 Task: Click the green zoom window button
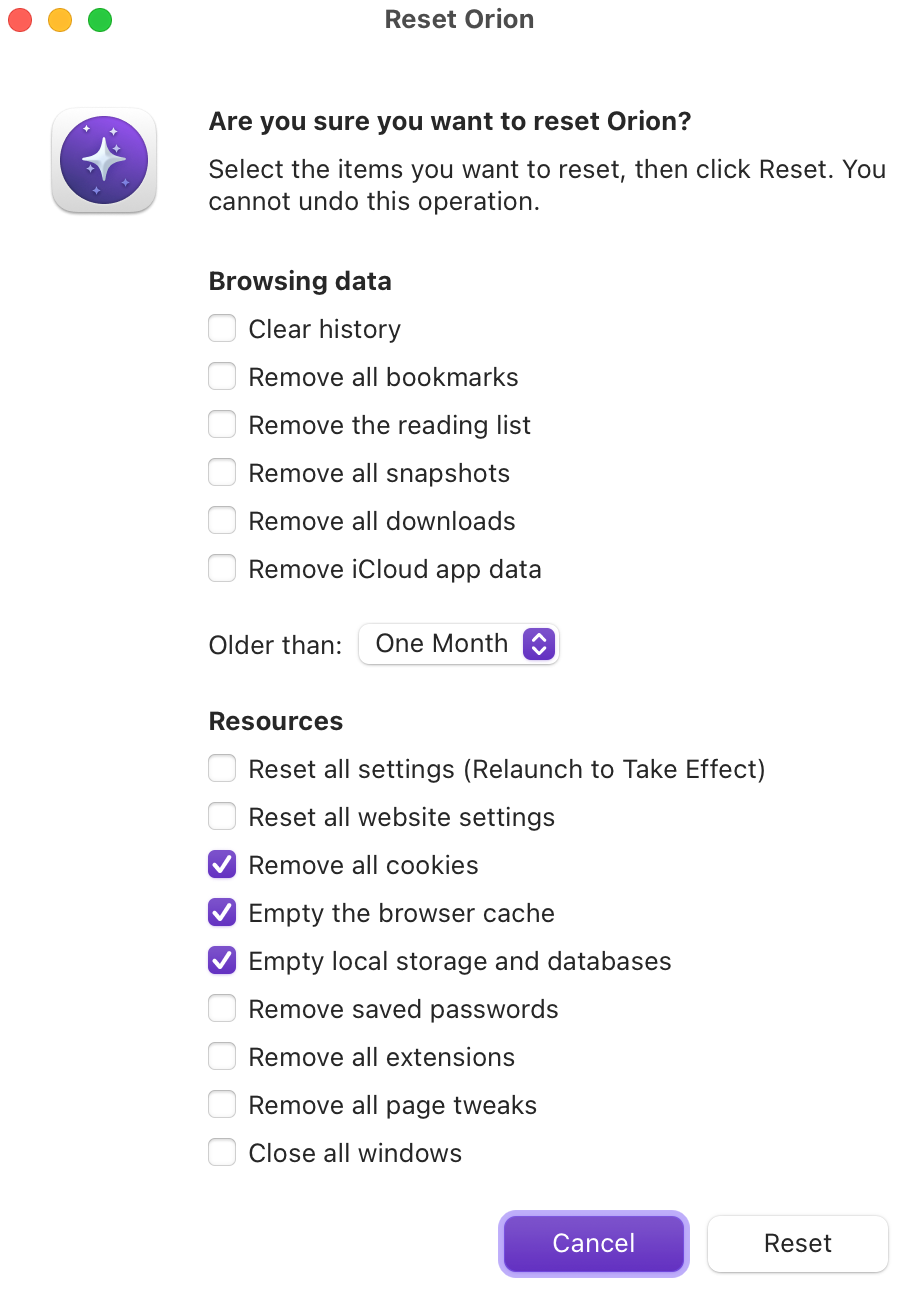coord(100,20)
